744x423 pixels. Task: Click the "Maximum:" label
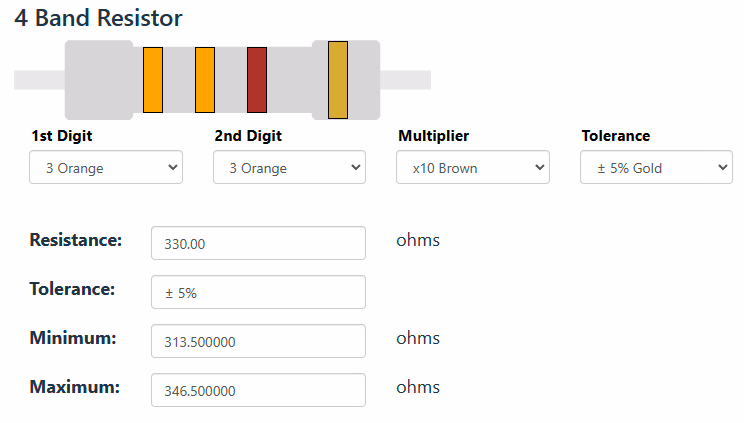point(75,387)
